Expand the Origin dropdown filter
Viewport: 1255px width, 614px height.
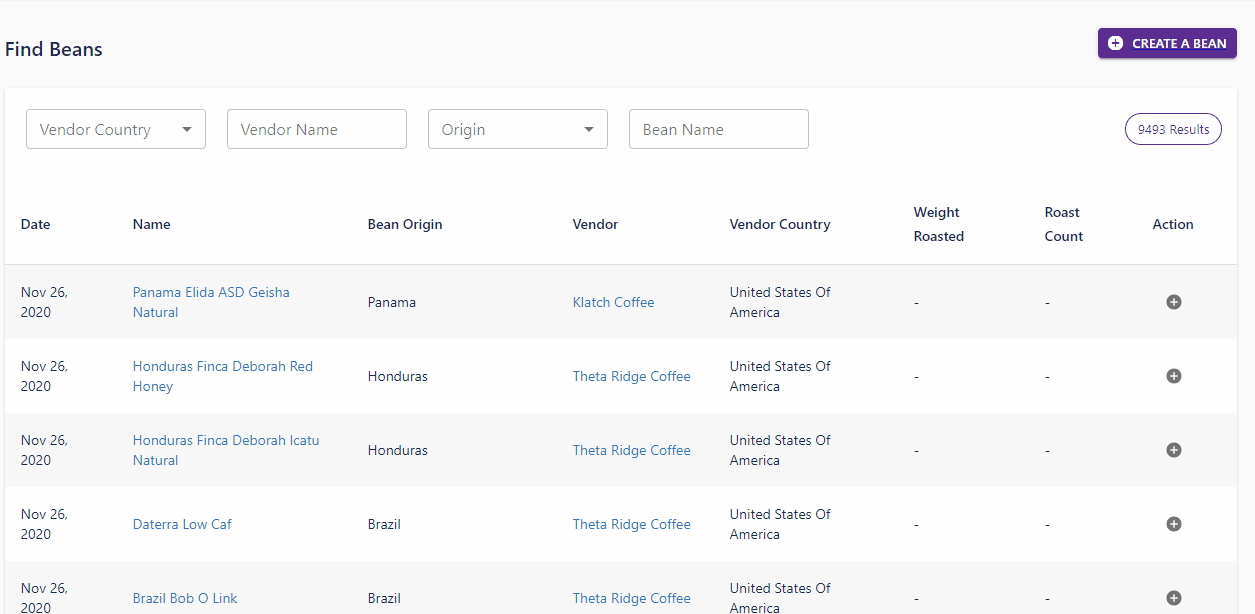point(517,129)
